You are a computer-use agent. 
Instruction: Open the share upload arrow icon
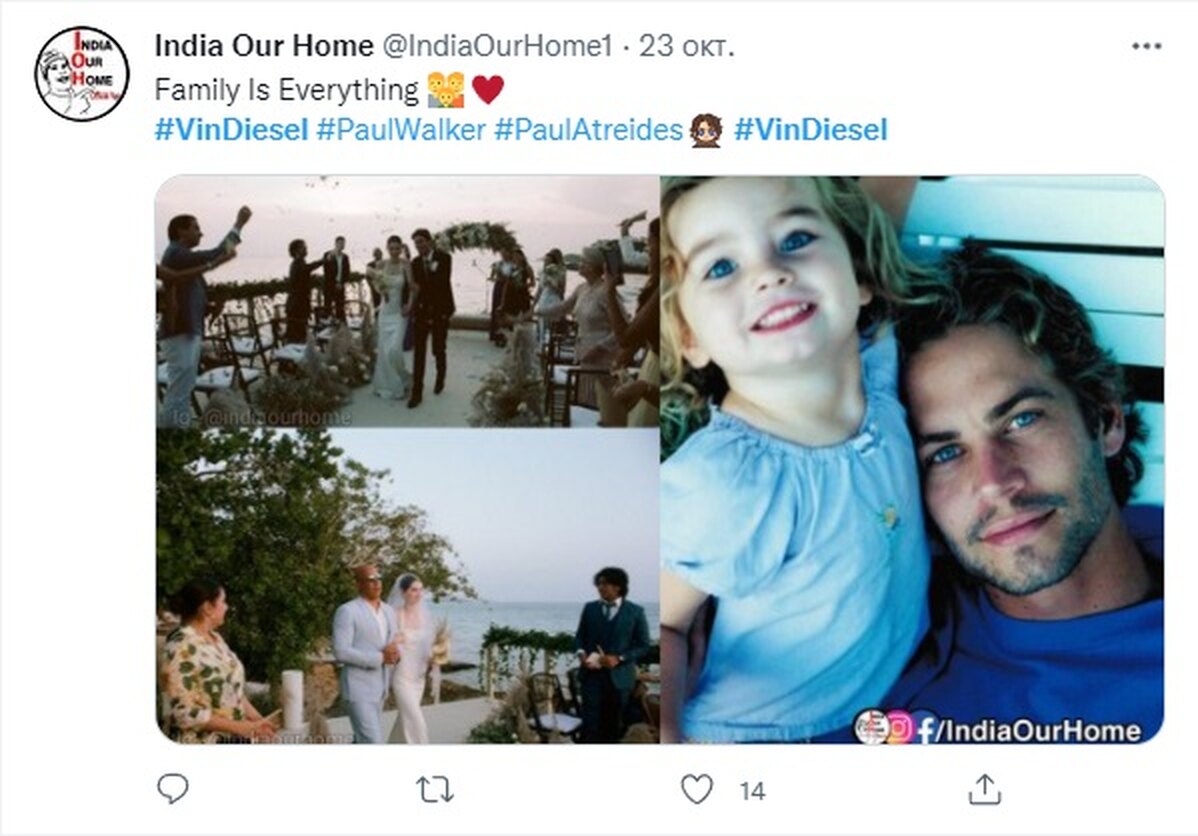coord(984,789)
